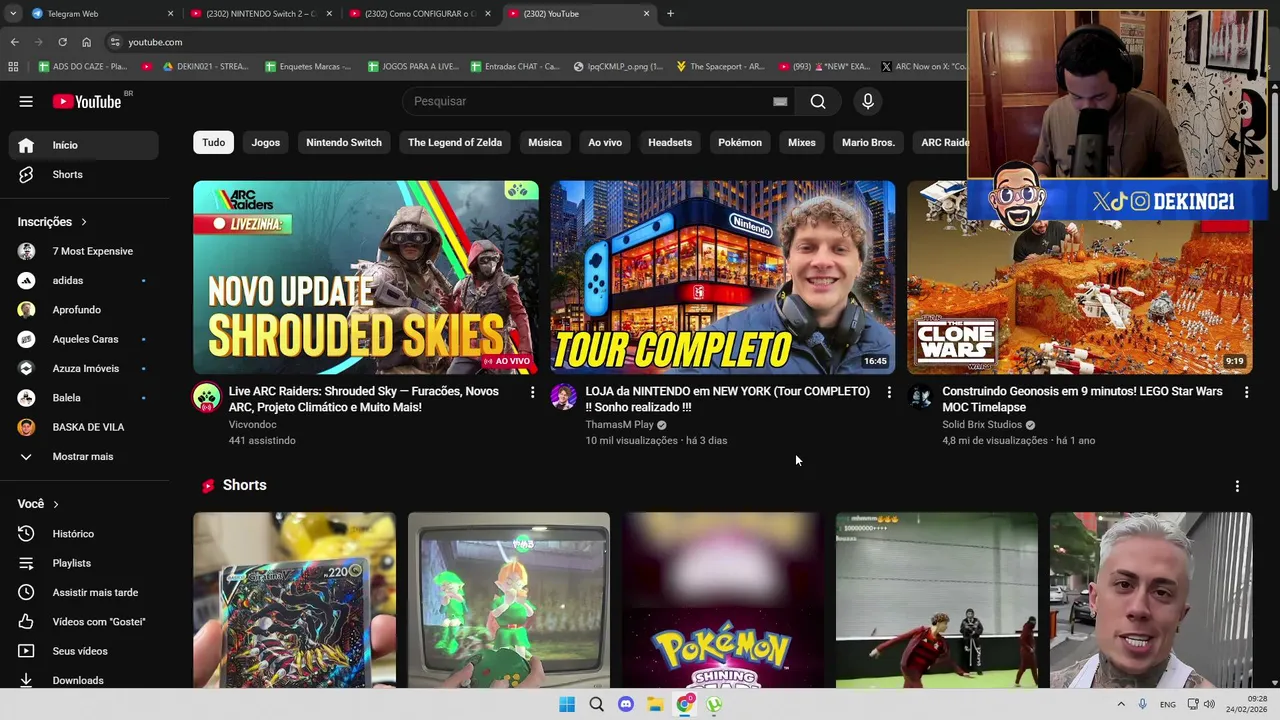Expand Mostrar mais subscriptions
Screen dimensions: 1280x720
click(x=84, y=456)
